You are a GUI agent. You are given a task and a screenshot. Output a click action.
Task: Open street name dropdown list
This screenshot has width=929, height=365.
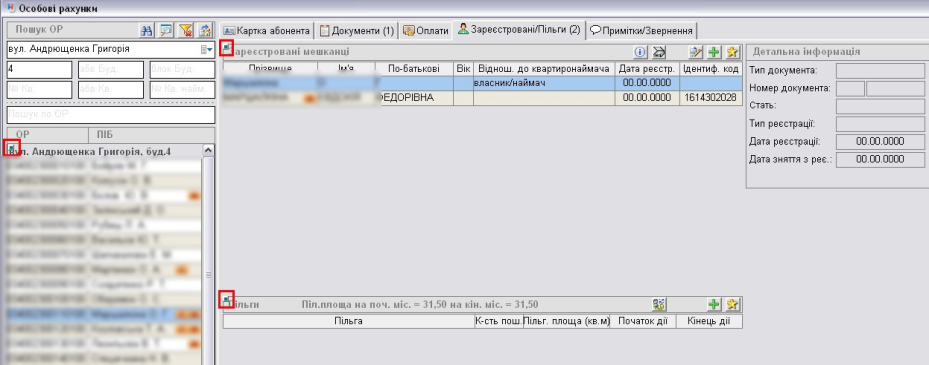click(x=207, y=50)
